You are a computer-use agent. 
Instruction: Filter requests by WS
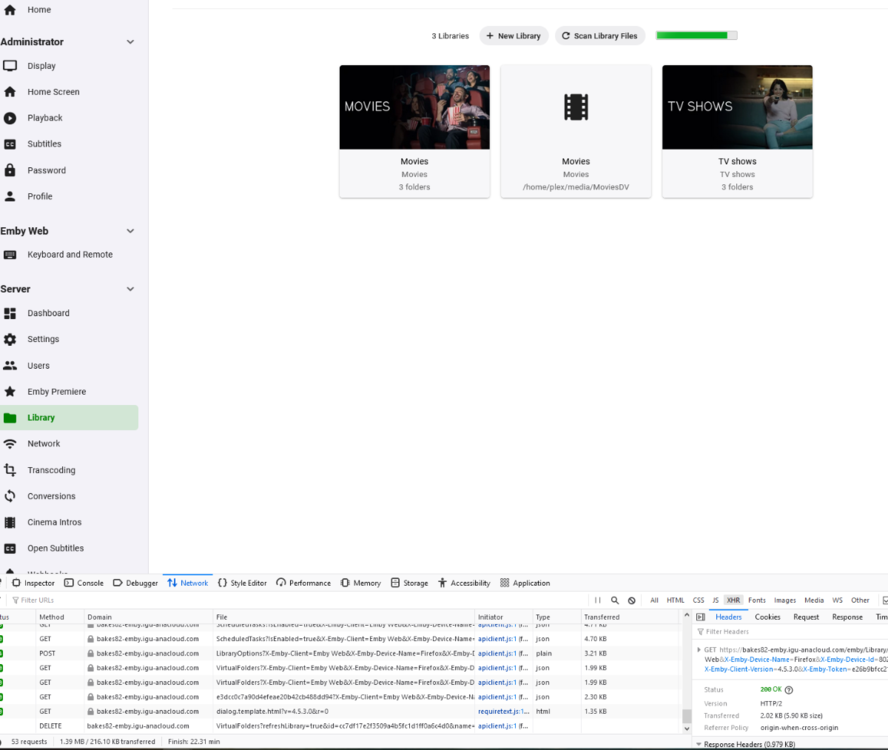[838, 600]
